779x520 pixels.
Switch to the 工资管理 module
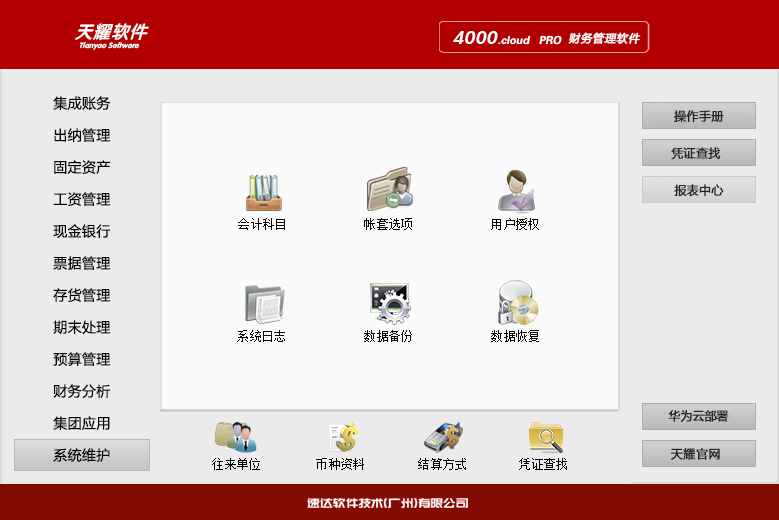(x=81, y=199)
